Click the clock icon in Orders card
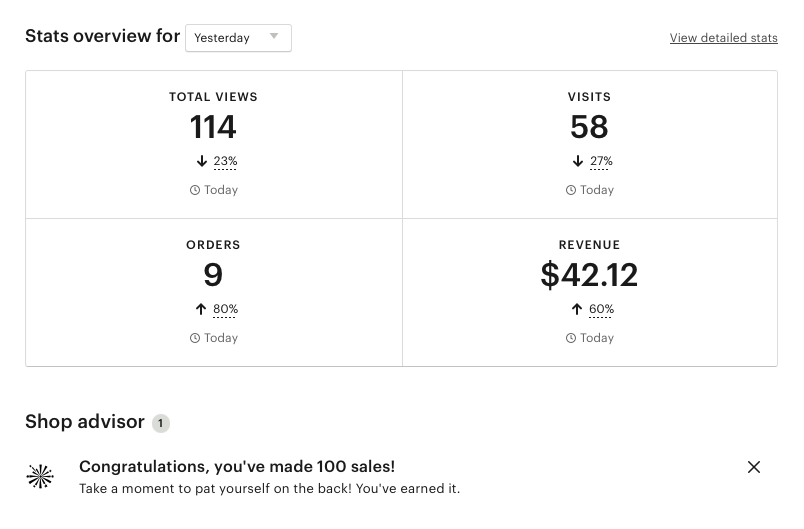The image size is (804, 529). 195,338
